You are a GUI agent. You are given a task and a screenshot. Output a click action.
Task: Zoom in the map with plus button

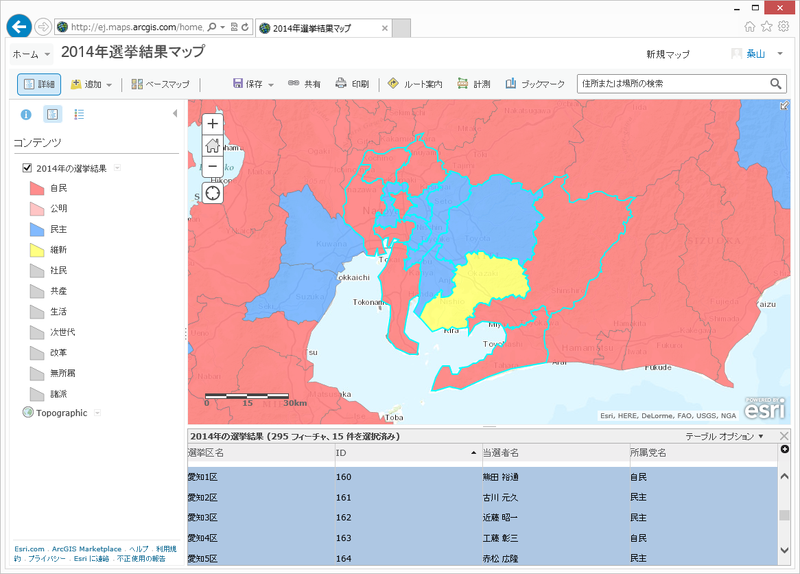(213, 124)
